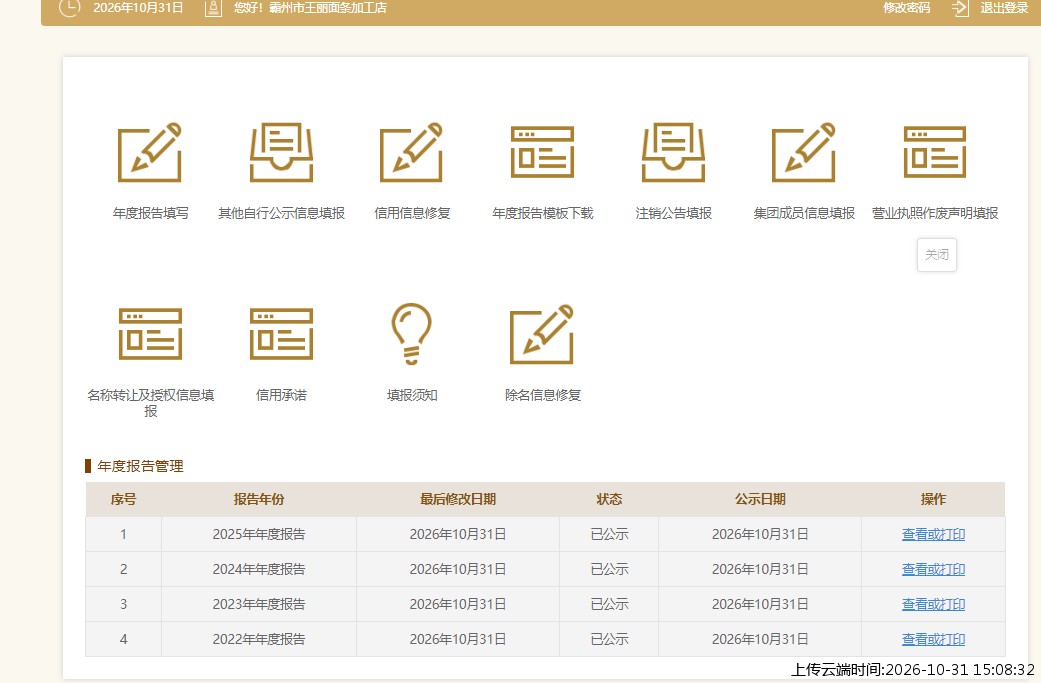Click the logout arrow icon in header
Viewport: 1041px width, 683px height.
point(960,8)
